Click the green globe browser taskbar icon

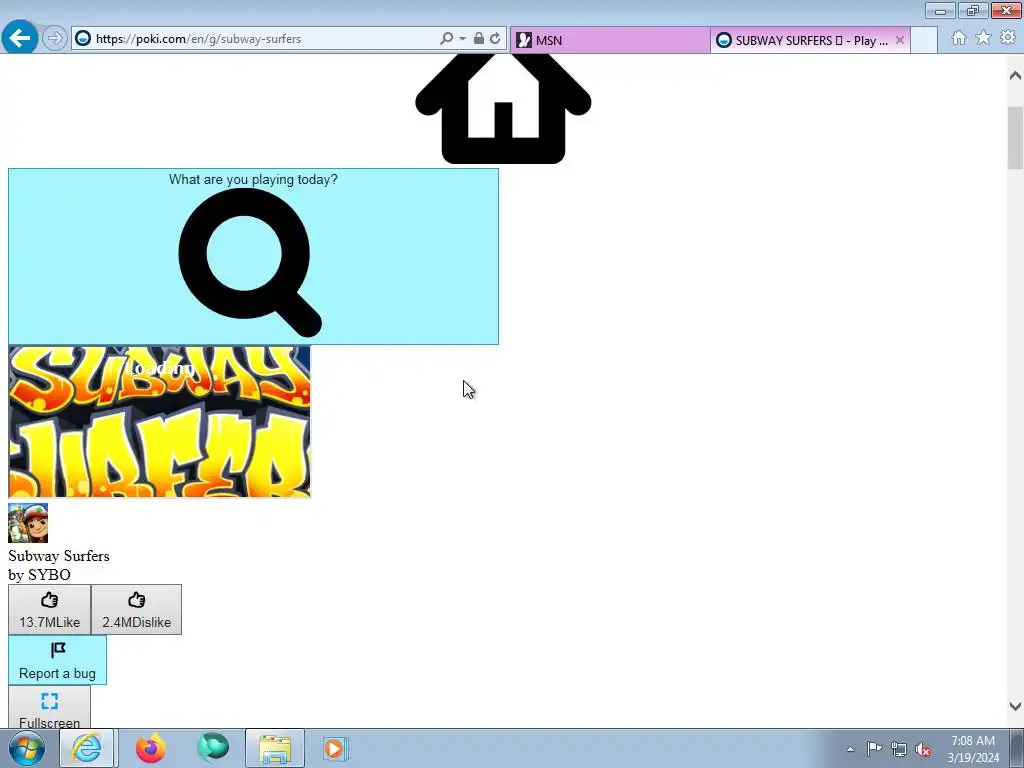point(213,748)
